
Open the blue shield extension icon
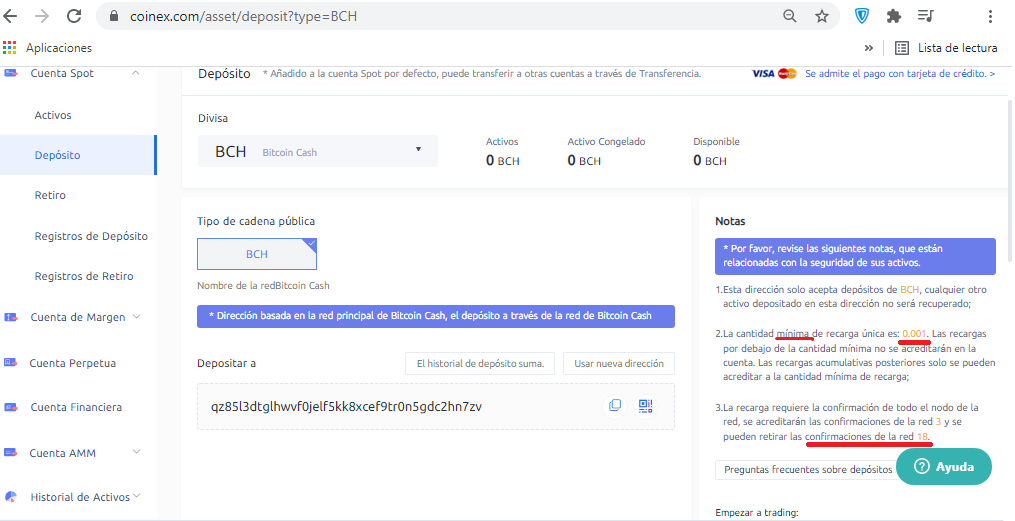tap(862, 17)
